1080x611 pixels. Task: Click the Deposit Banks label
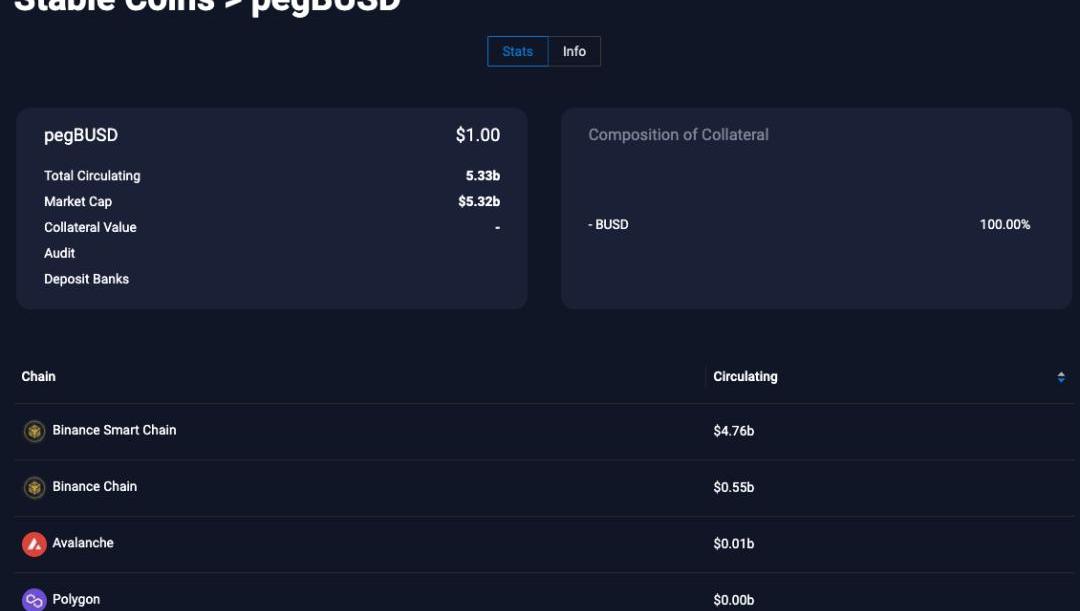click(x=86, y=279)
